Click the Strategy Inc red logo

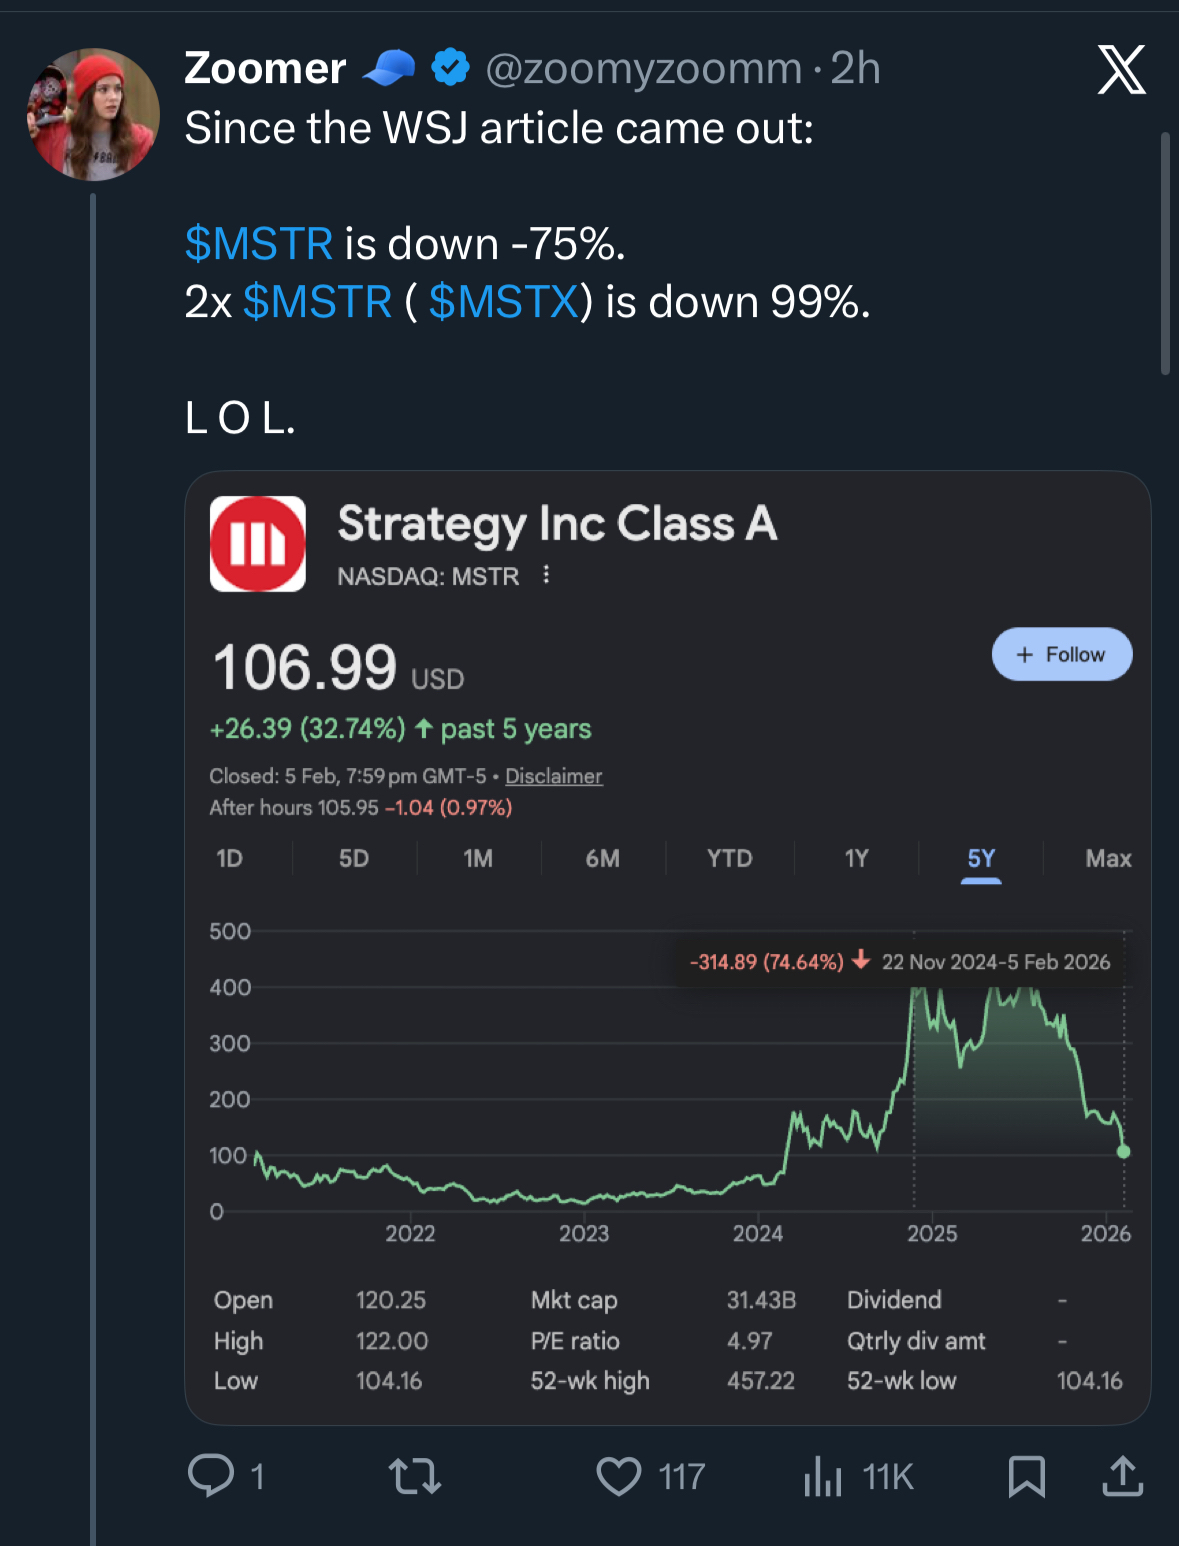point(258,544)
